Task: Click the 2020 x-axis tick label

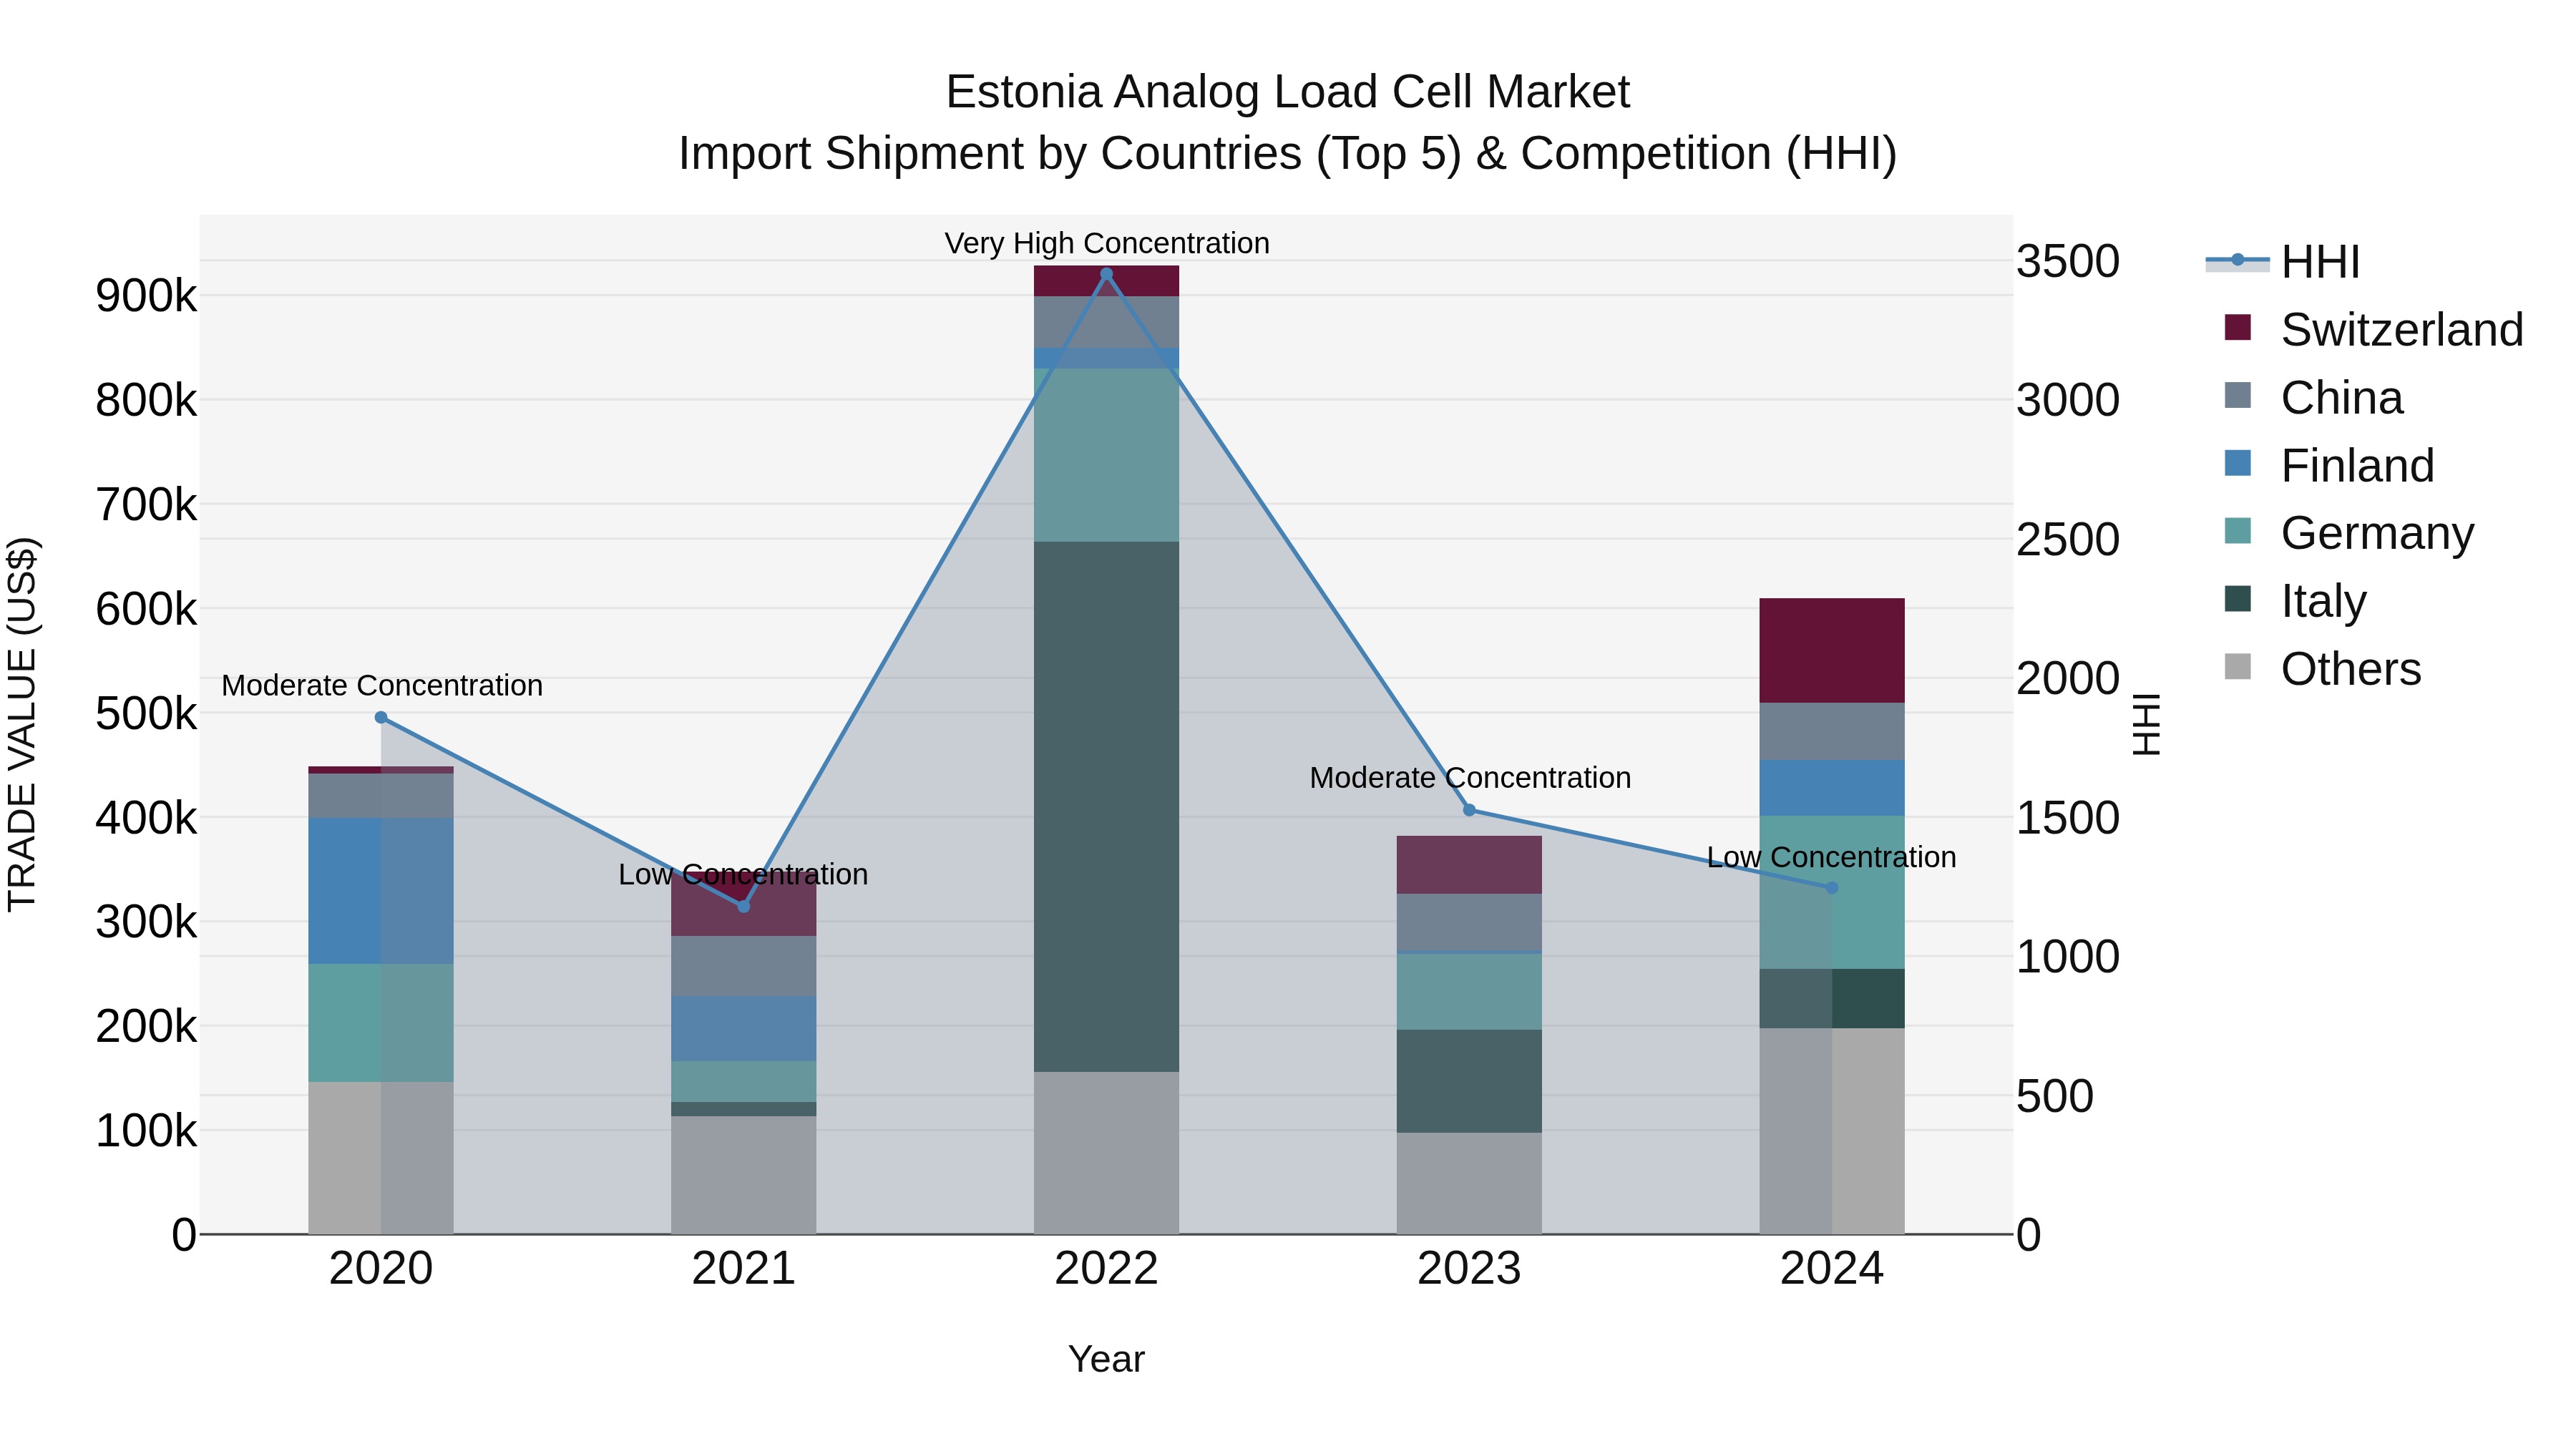Action: coord(381,1269)
